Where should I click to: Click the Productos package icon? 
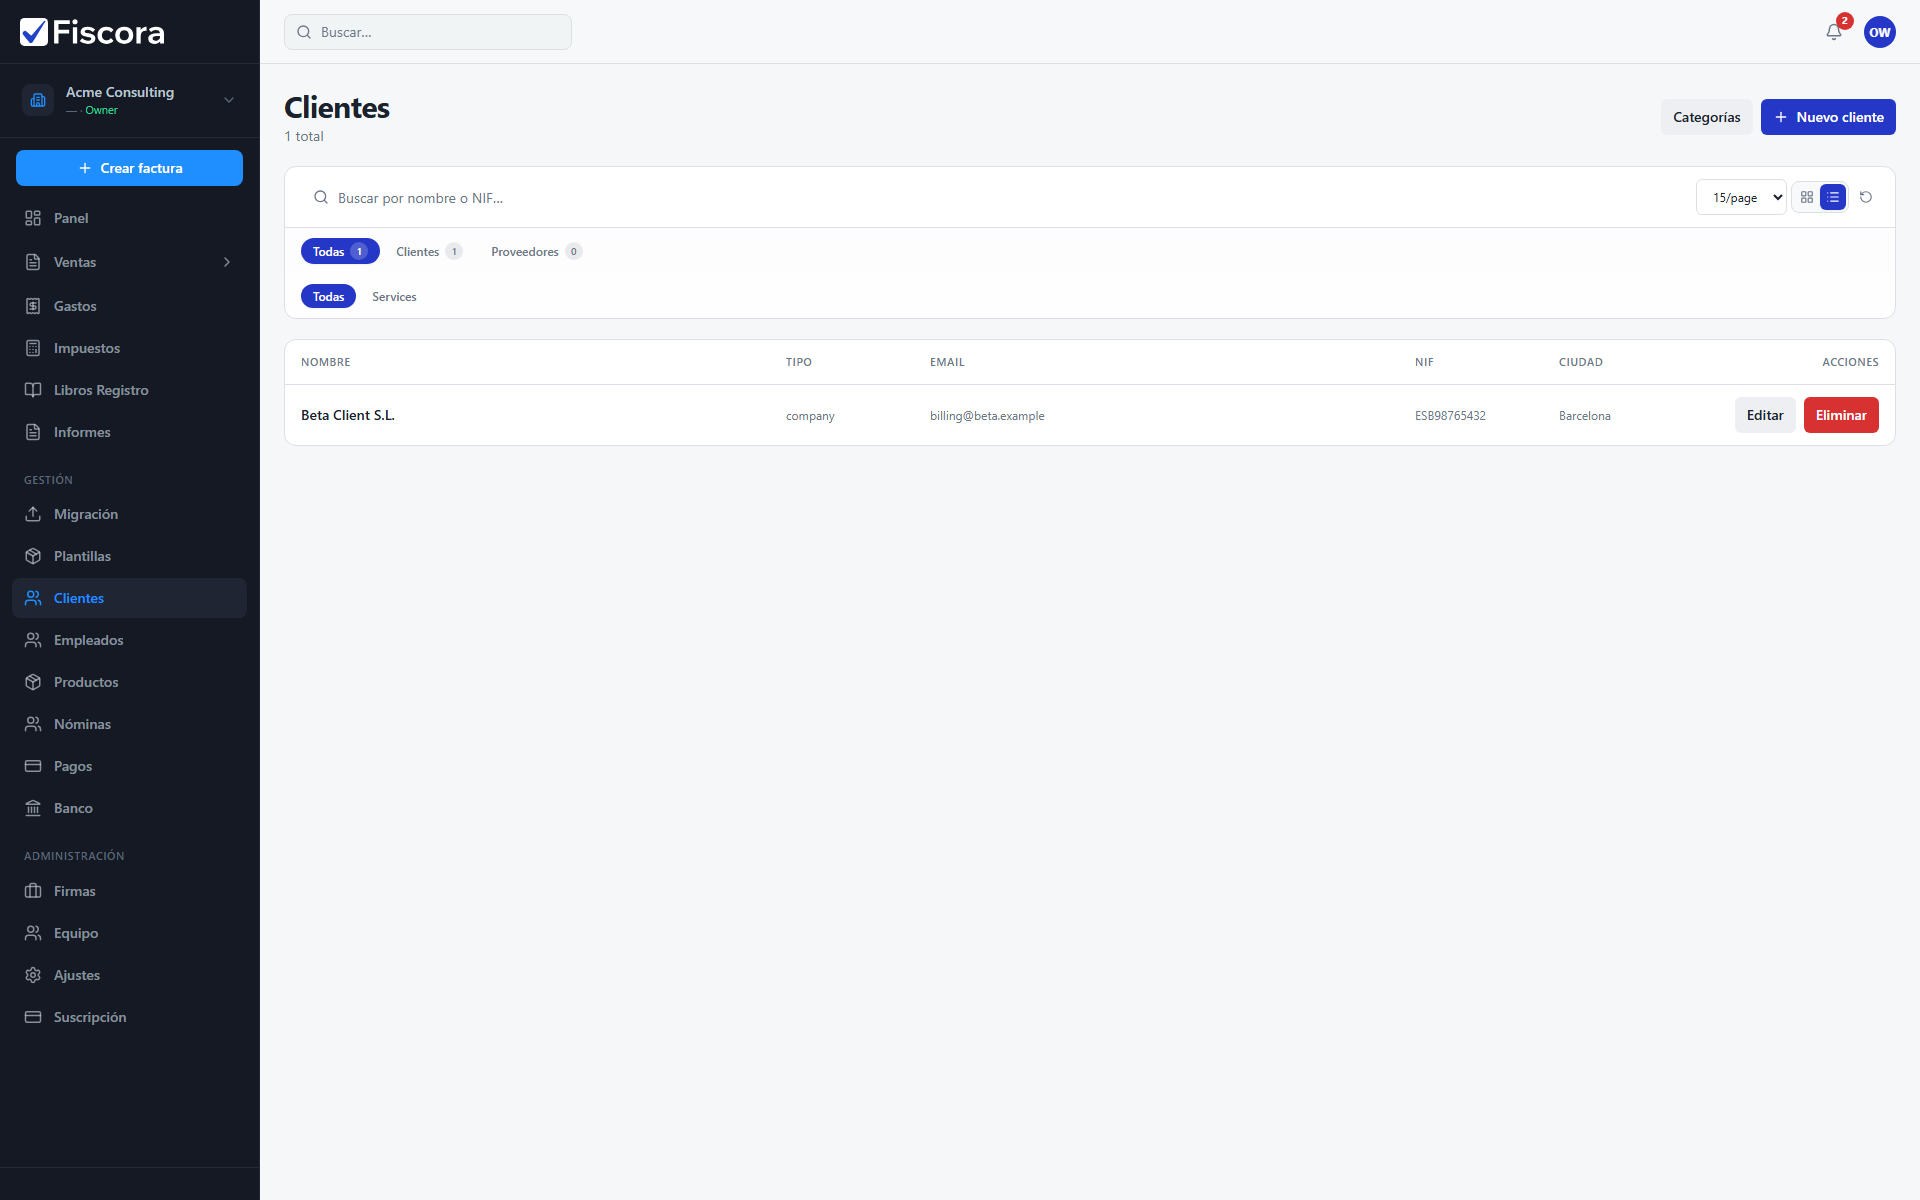tap(33, 682)
